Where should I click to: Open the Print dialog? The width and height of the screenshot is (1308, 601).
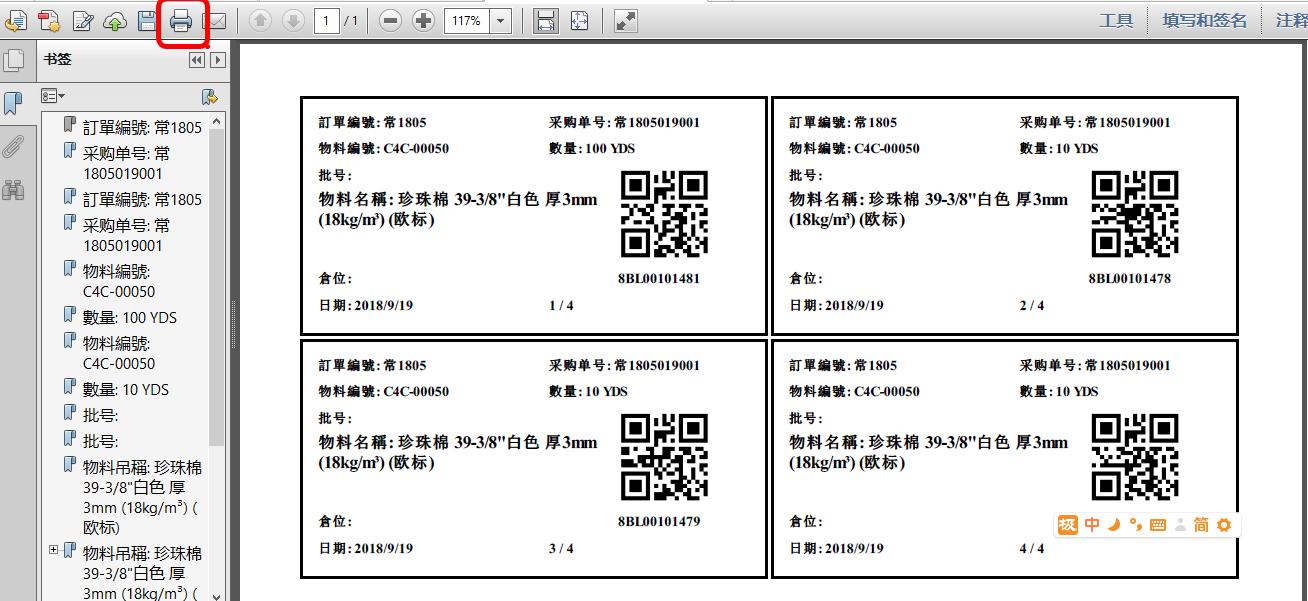click(x=182, y=20)
